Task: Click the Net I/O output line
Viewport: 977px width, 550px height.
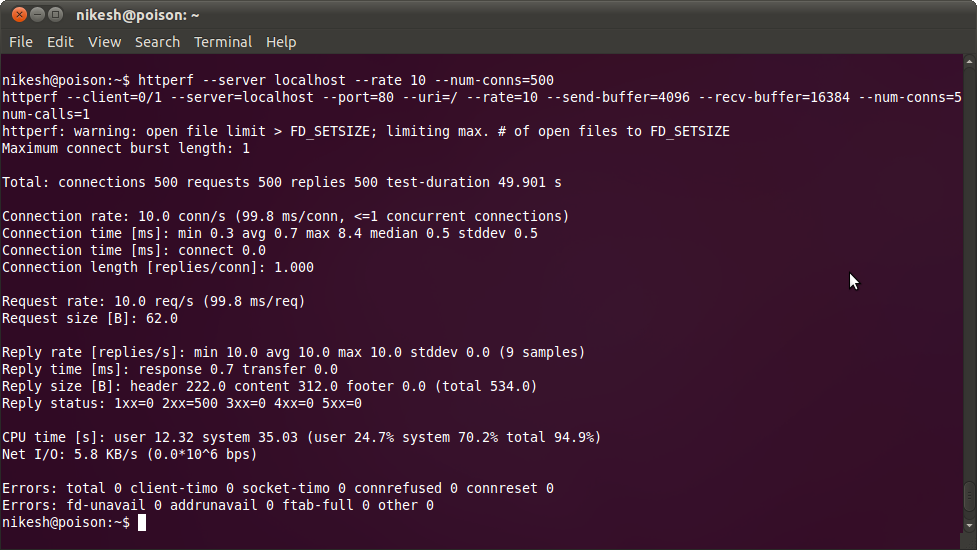Action: coord(130,455)
